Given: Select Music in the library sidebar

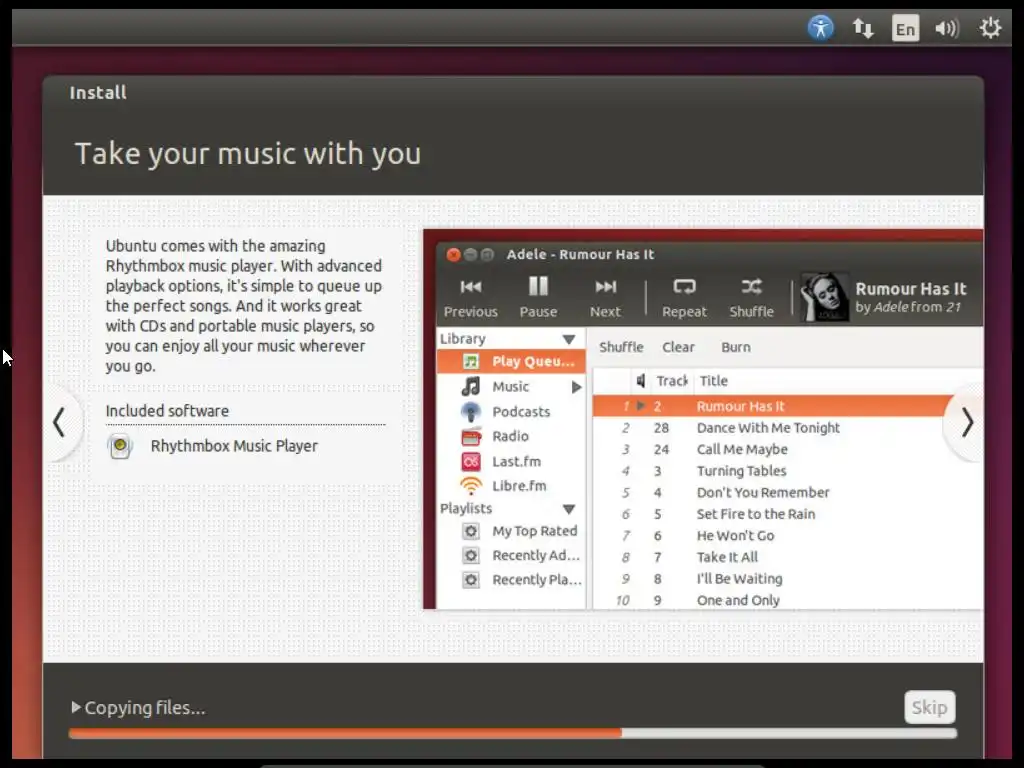Looking at the screenshot, I should 511,387.
